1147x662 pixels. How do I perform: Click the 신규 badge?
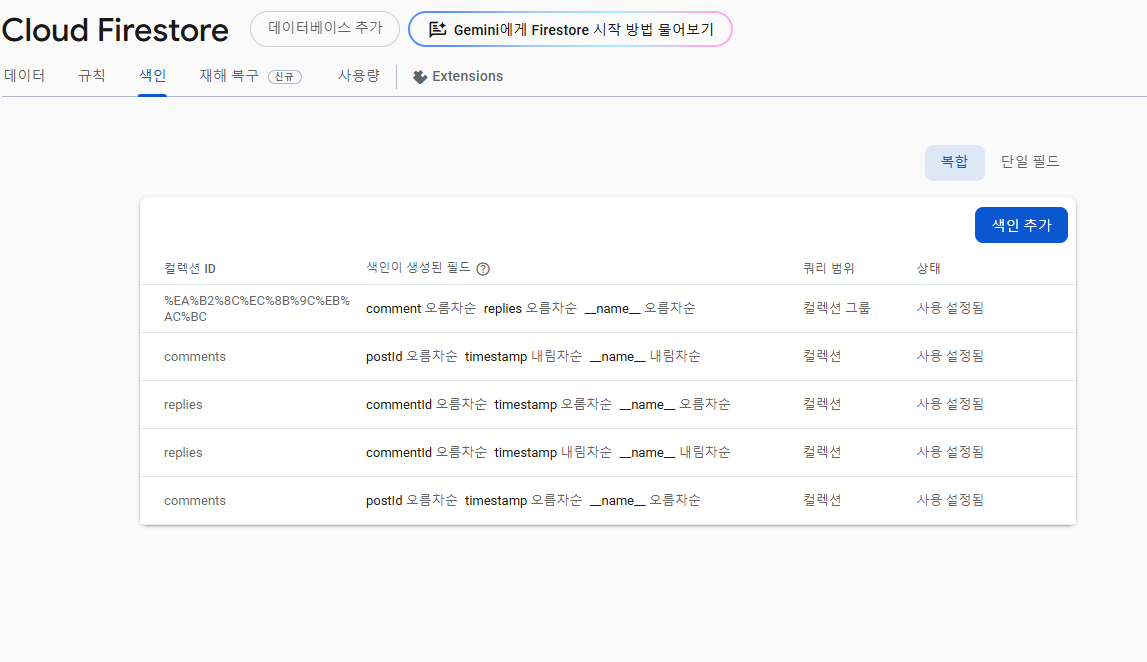pos(285,77)
